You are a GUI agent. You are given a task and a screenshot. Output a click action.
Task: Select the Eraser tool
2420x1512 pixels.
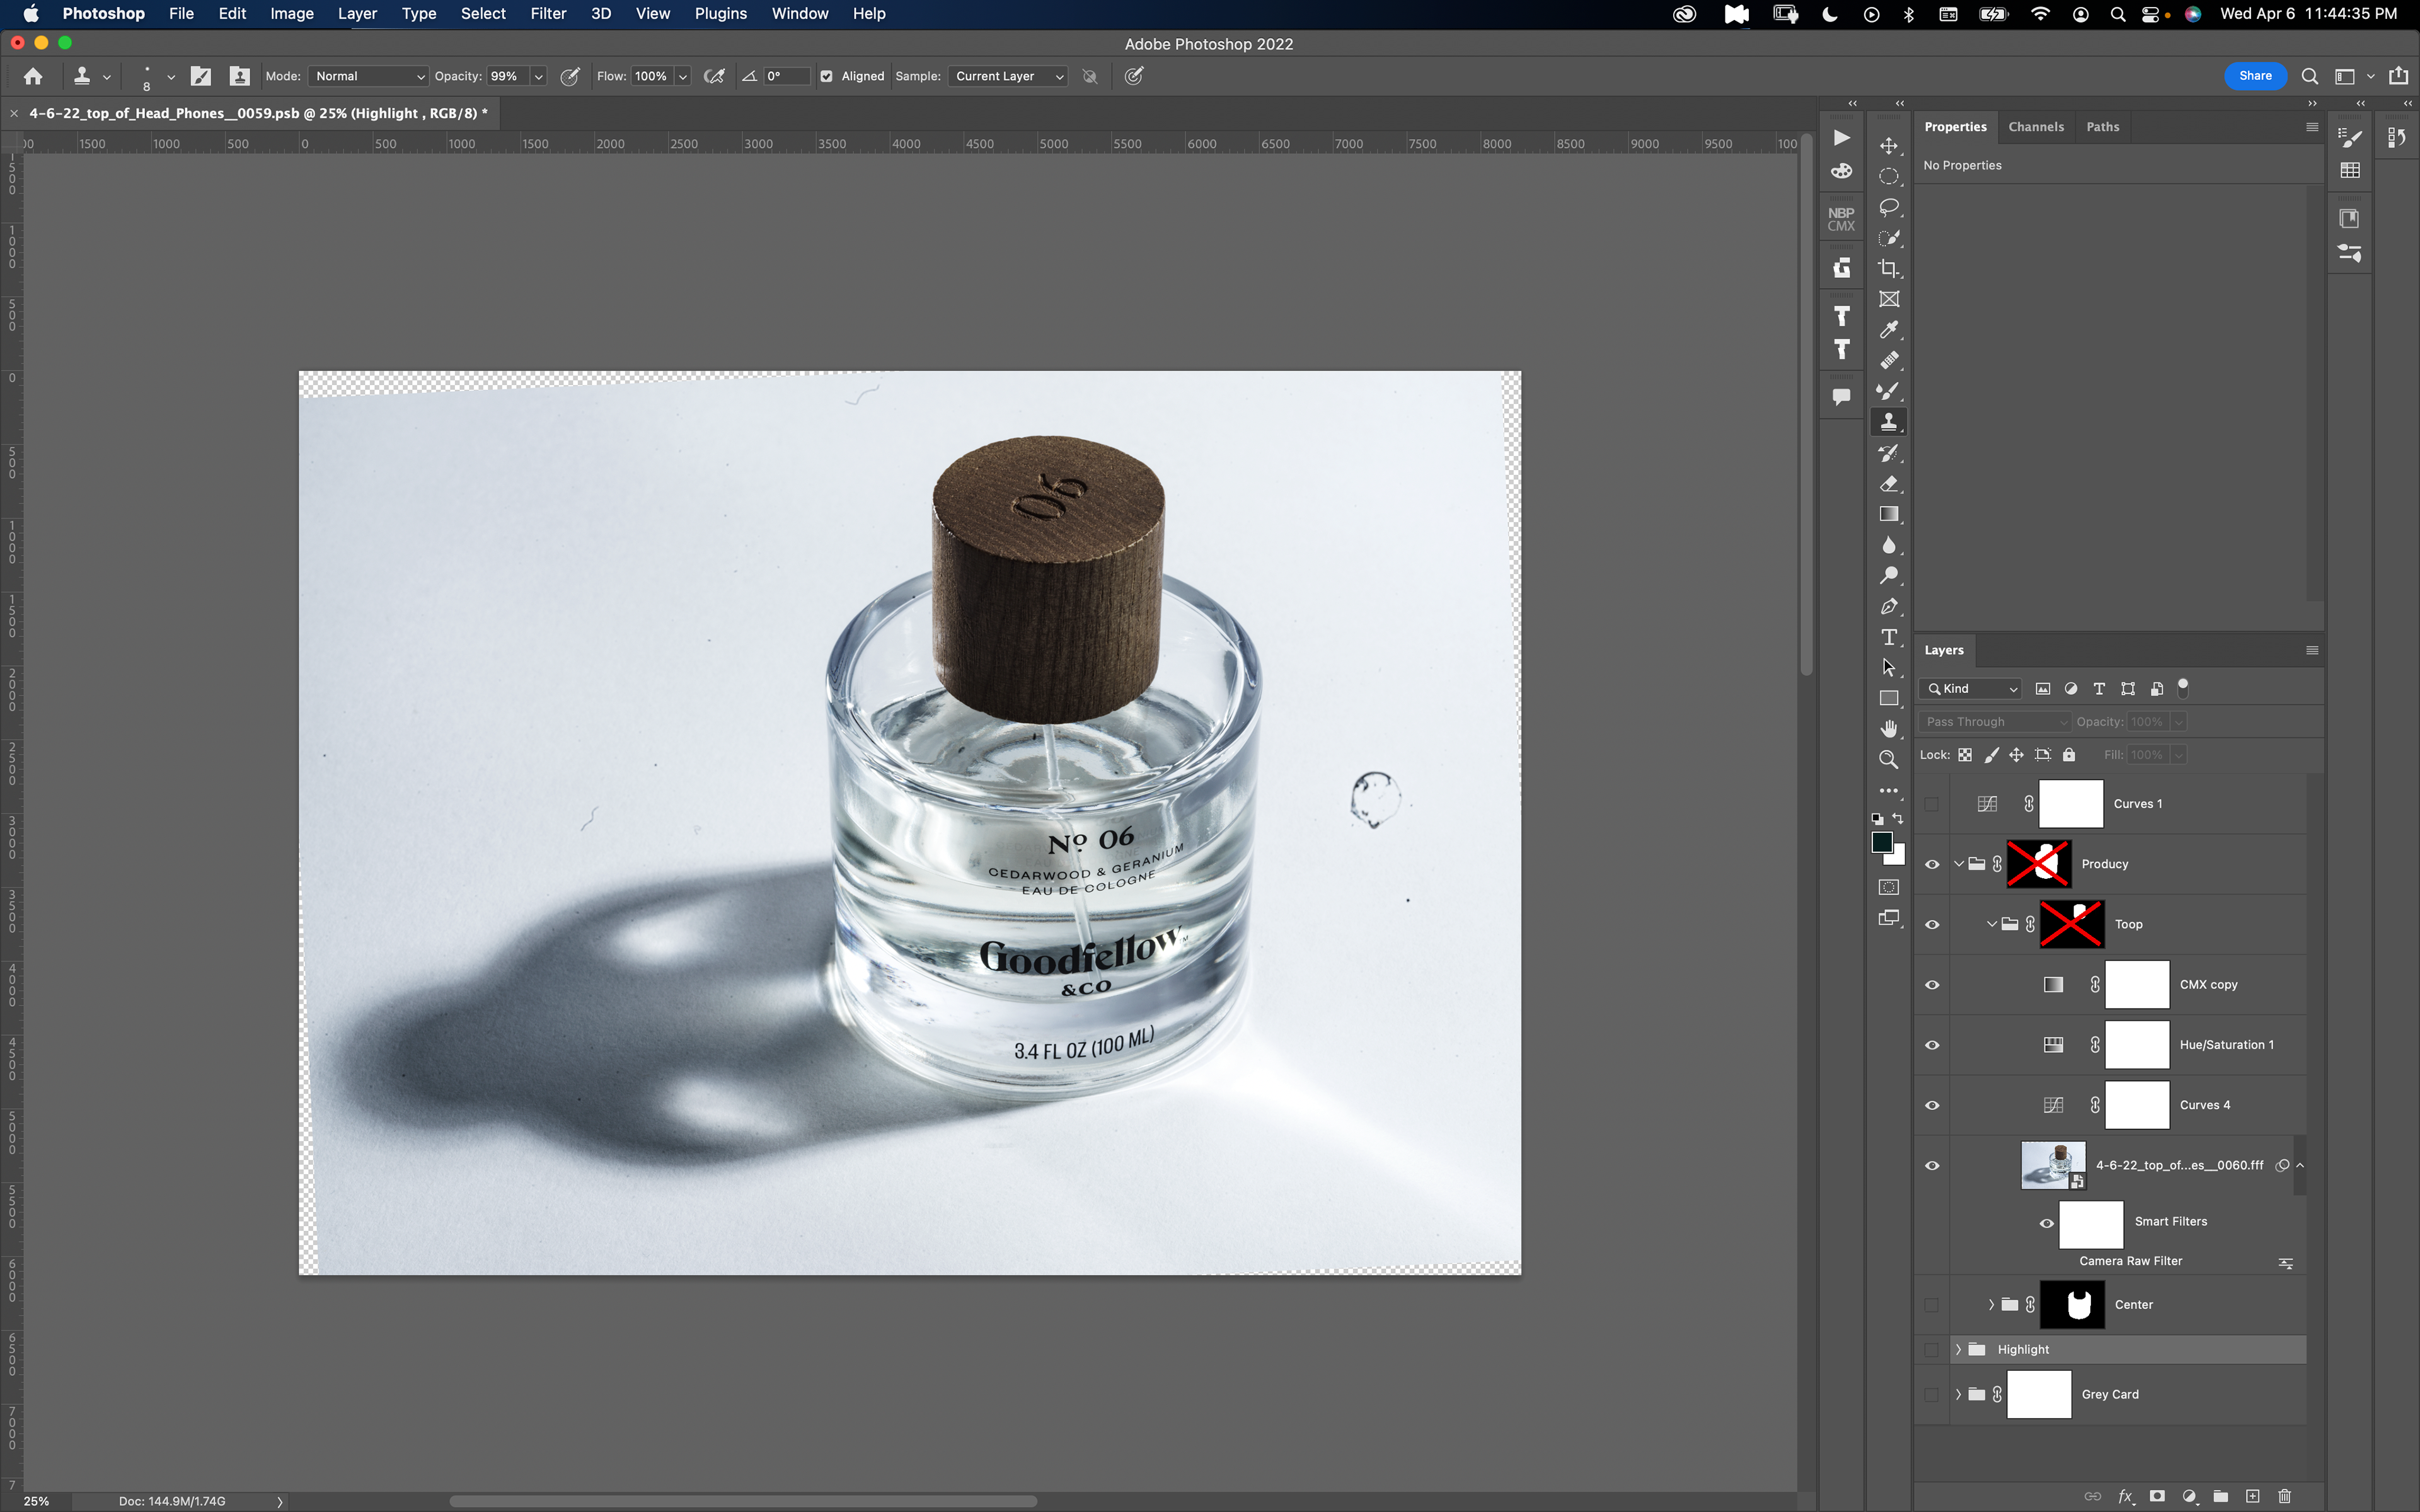pyautogui.click(x=1888, y=484)
